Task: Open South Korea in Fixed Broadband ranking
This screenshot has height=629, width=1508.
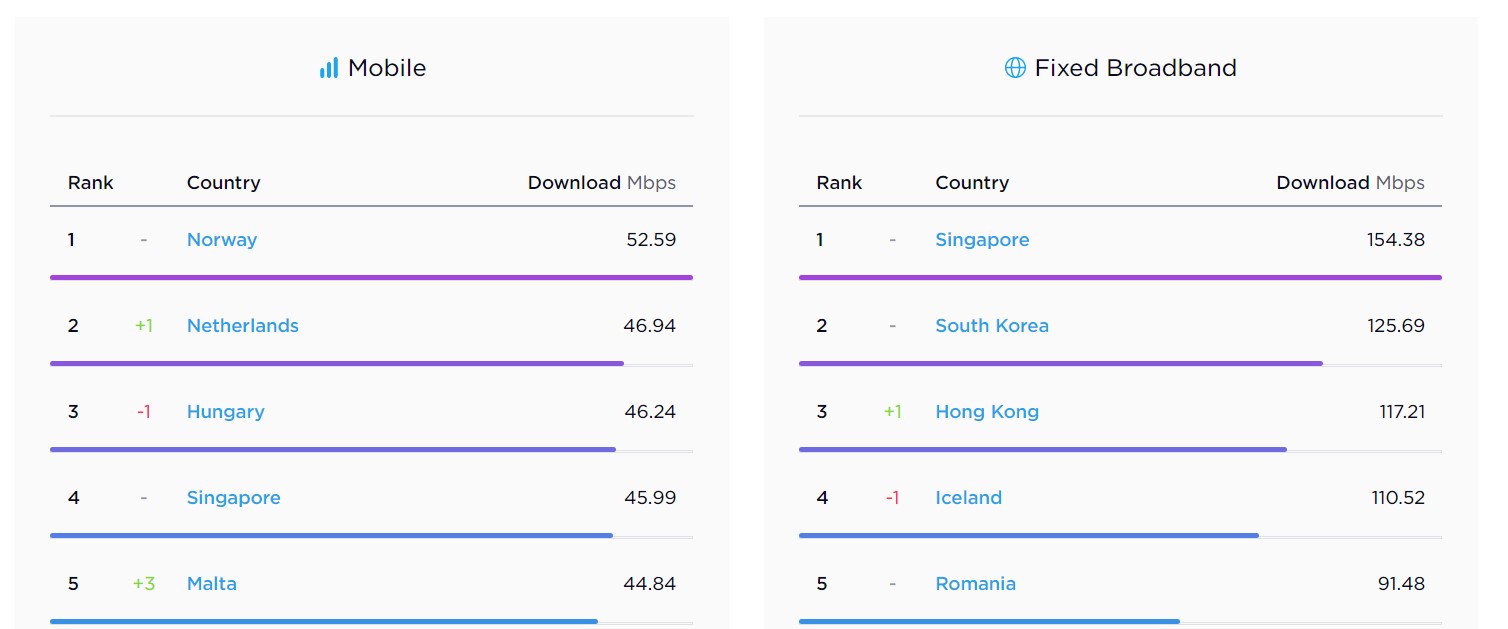Action: coord(992,326)
